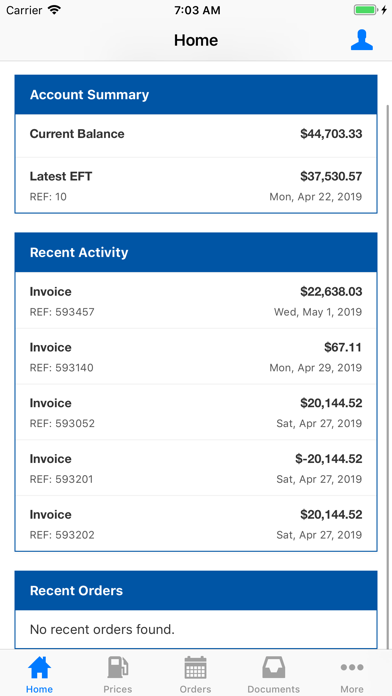
Task: Select the Current Balance row
Action: point(196,135)
